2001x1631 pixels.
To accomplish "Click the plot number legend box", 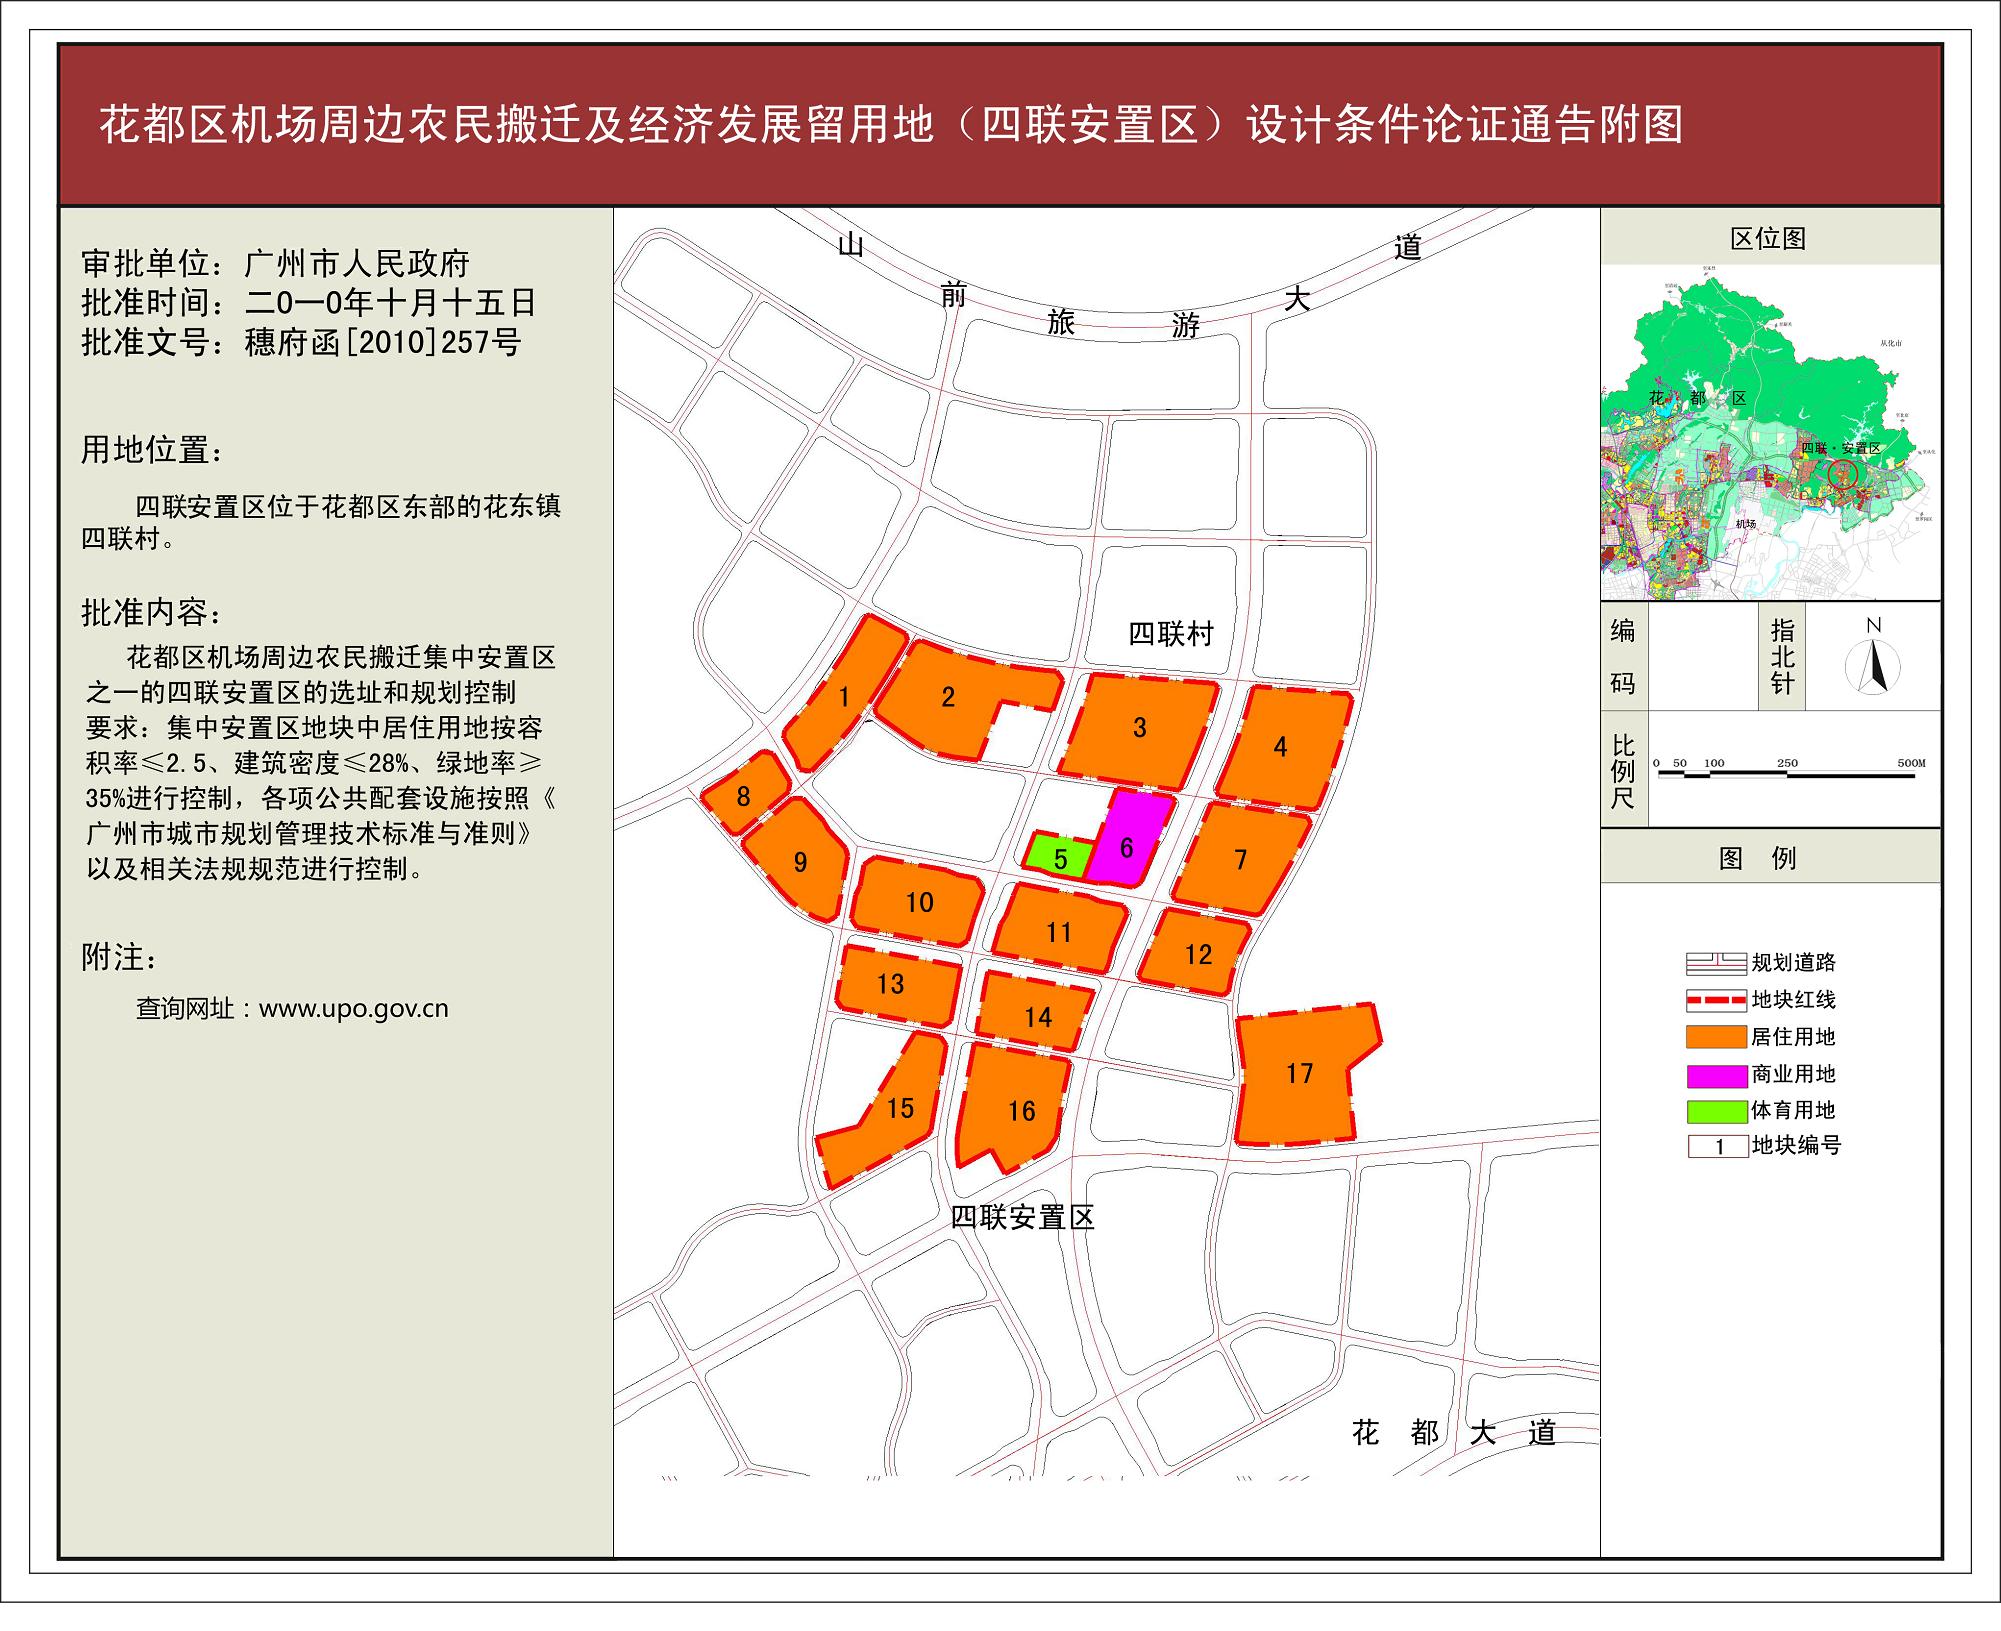I will pyautogui.click(x=1717, y=1147).
